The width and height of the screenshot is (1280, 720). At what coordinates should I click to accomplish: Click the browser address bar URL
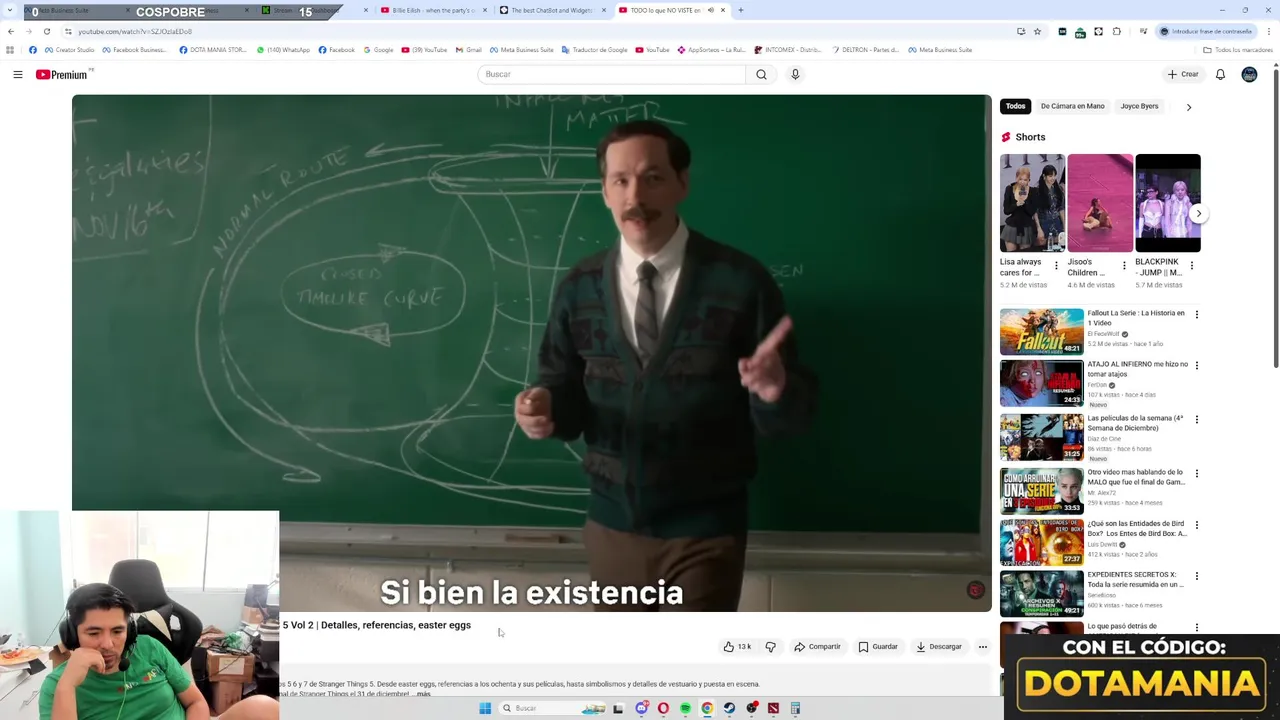(x=134, y=31)
